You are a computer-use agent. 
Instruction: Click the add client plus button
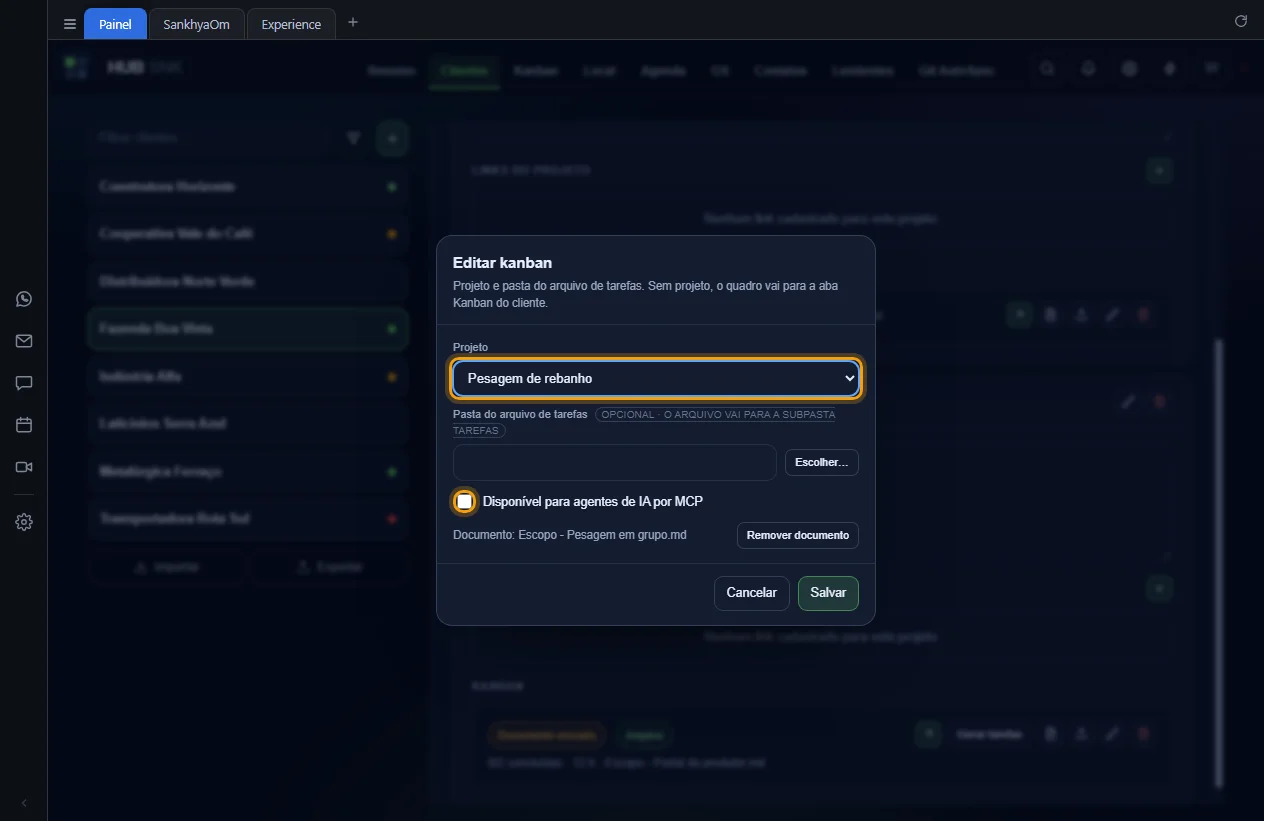click(x=392, y=138)
